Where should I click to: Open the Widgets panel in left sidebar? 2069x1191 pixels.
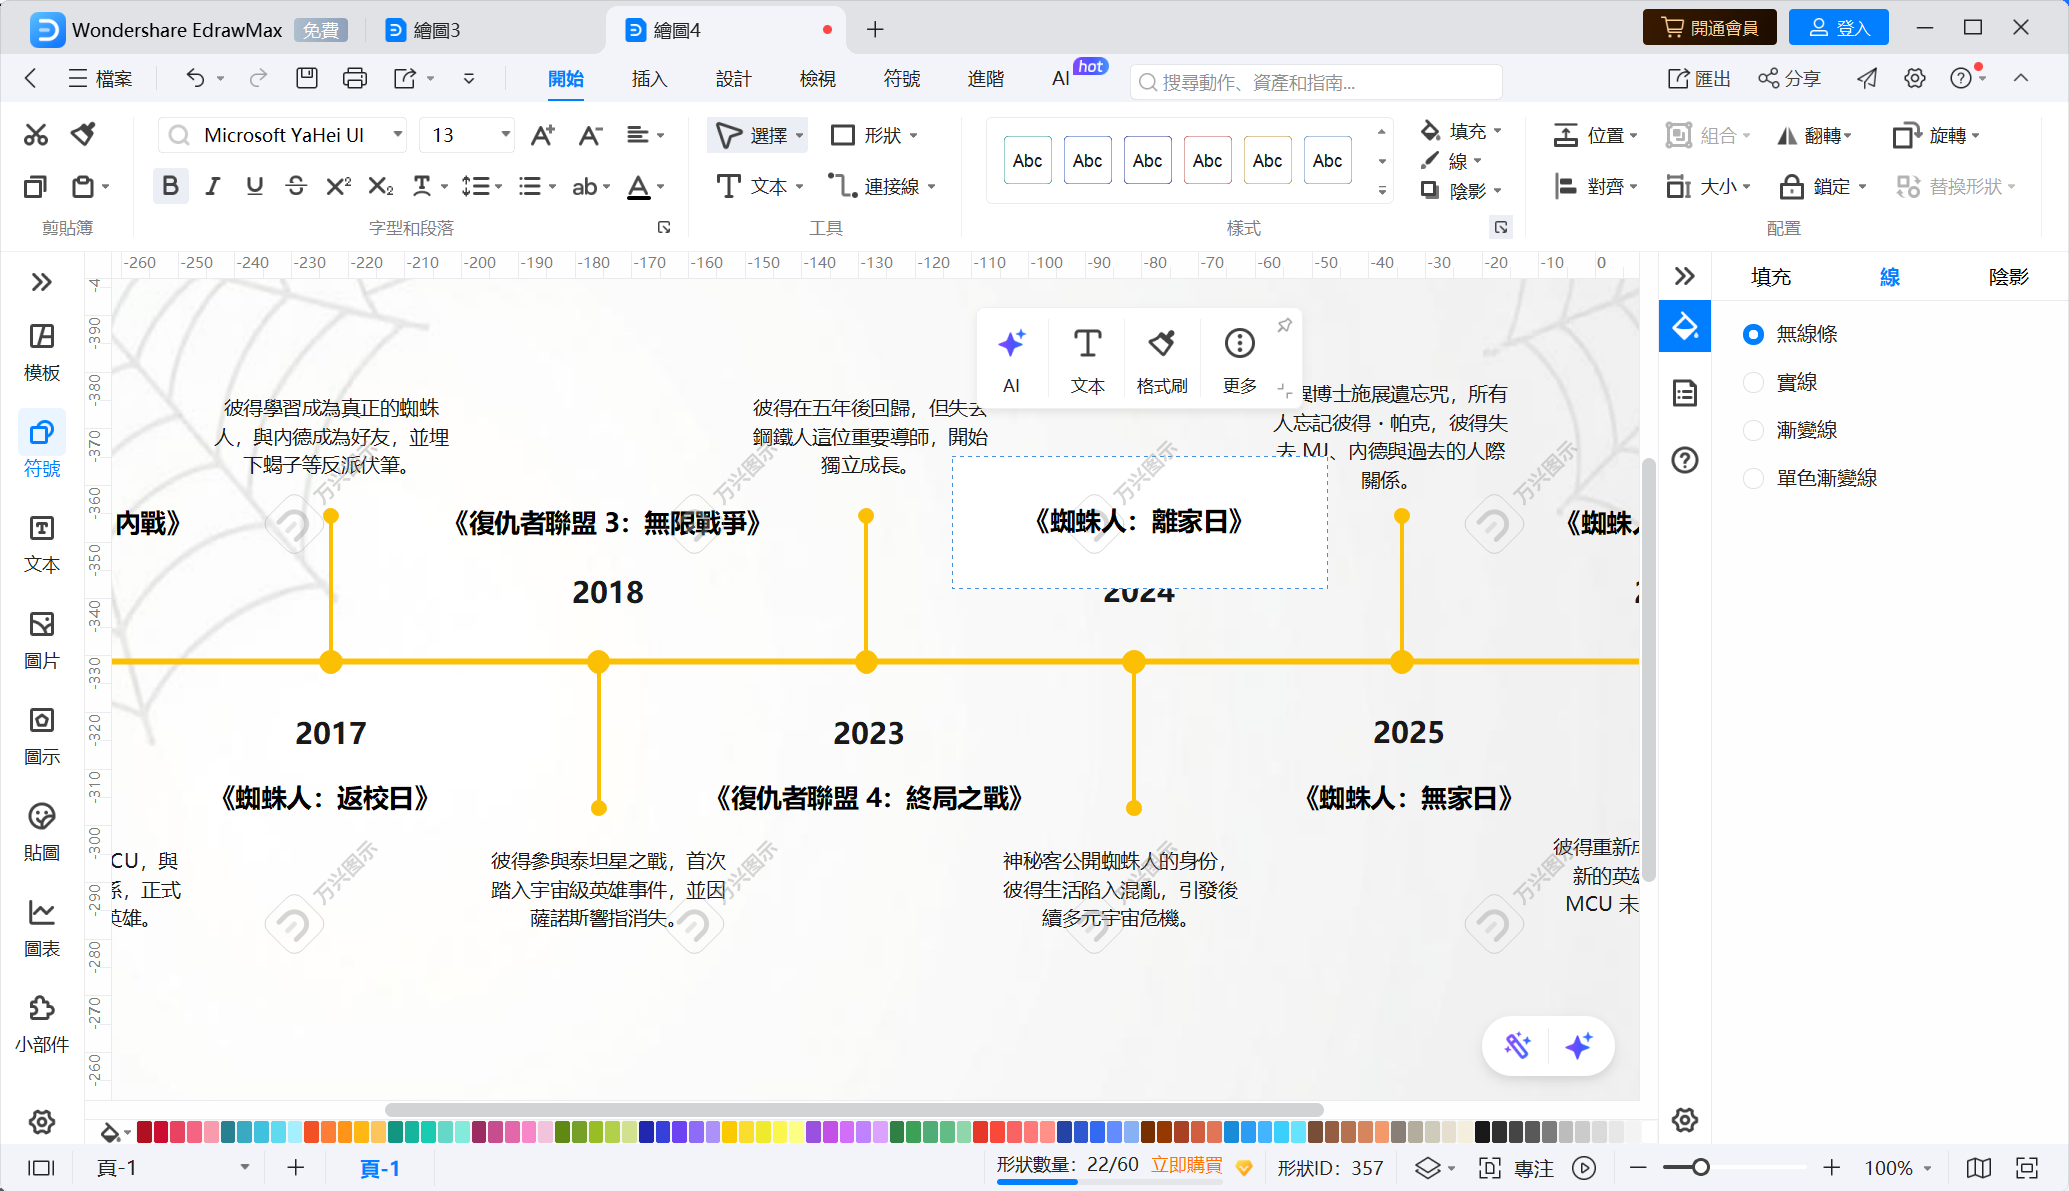tap(42, 1025)
